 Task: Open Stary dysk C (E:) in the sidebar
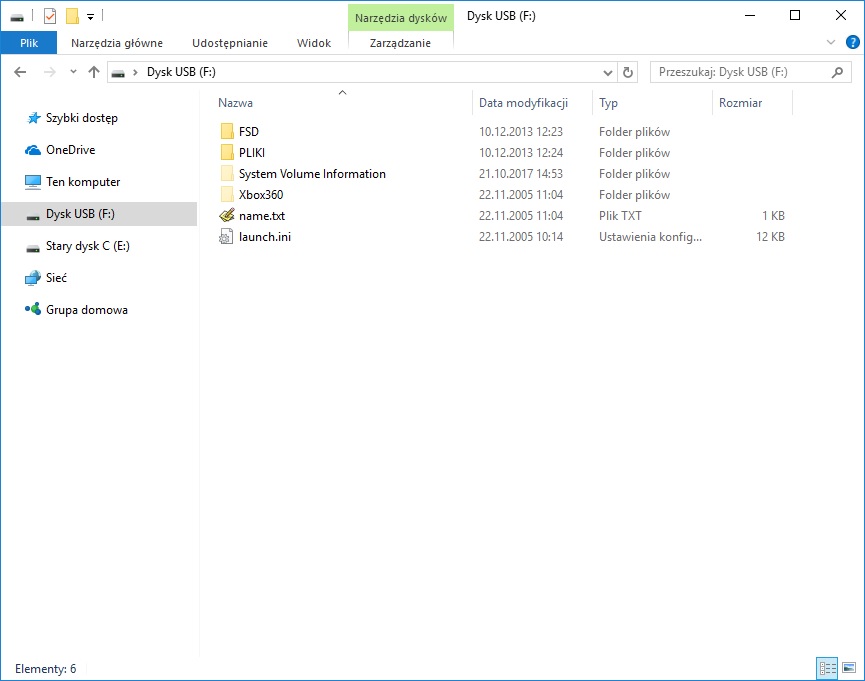[x=88, y=246]
